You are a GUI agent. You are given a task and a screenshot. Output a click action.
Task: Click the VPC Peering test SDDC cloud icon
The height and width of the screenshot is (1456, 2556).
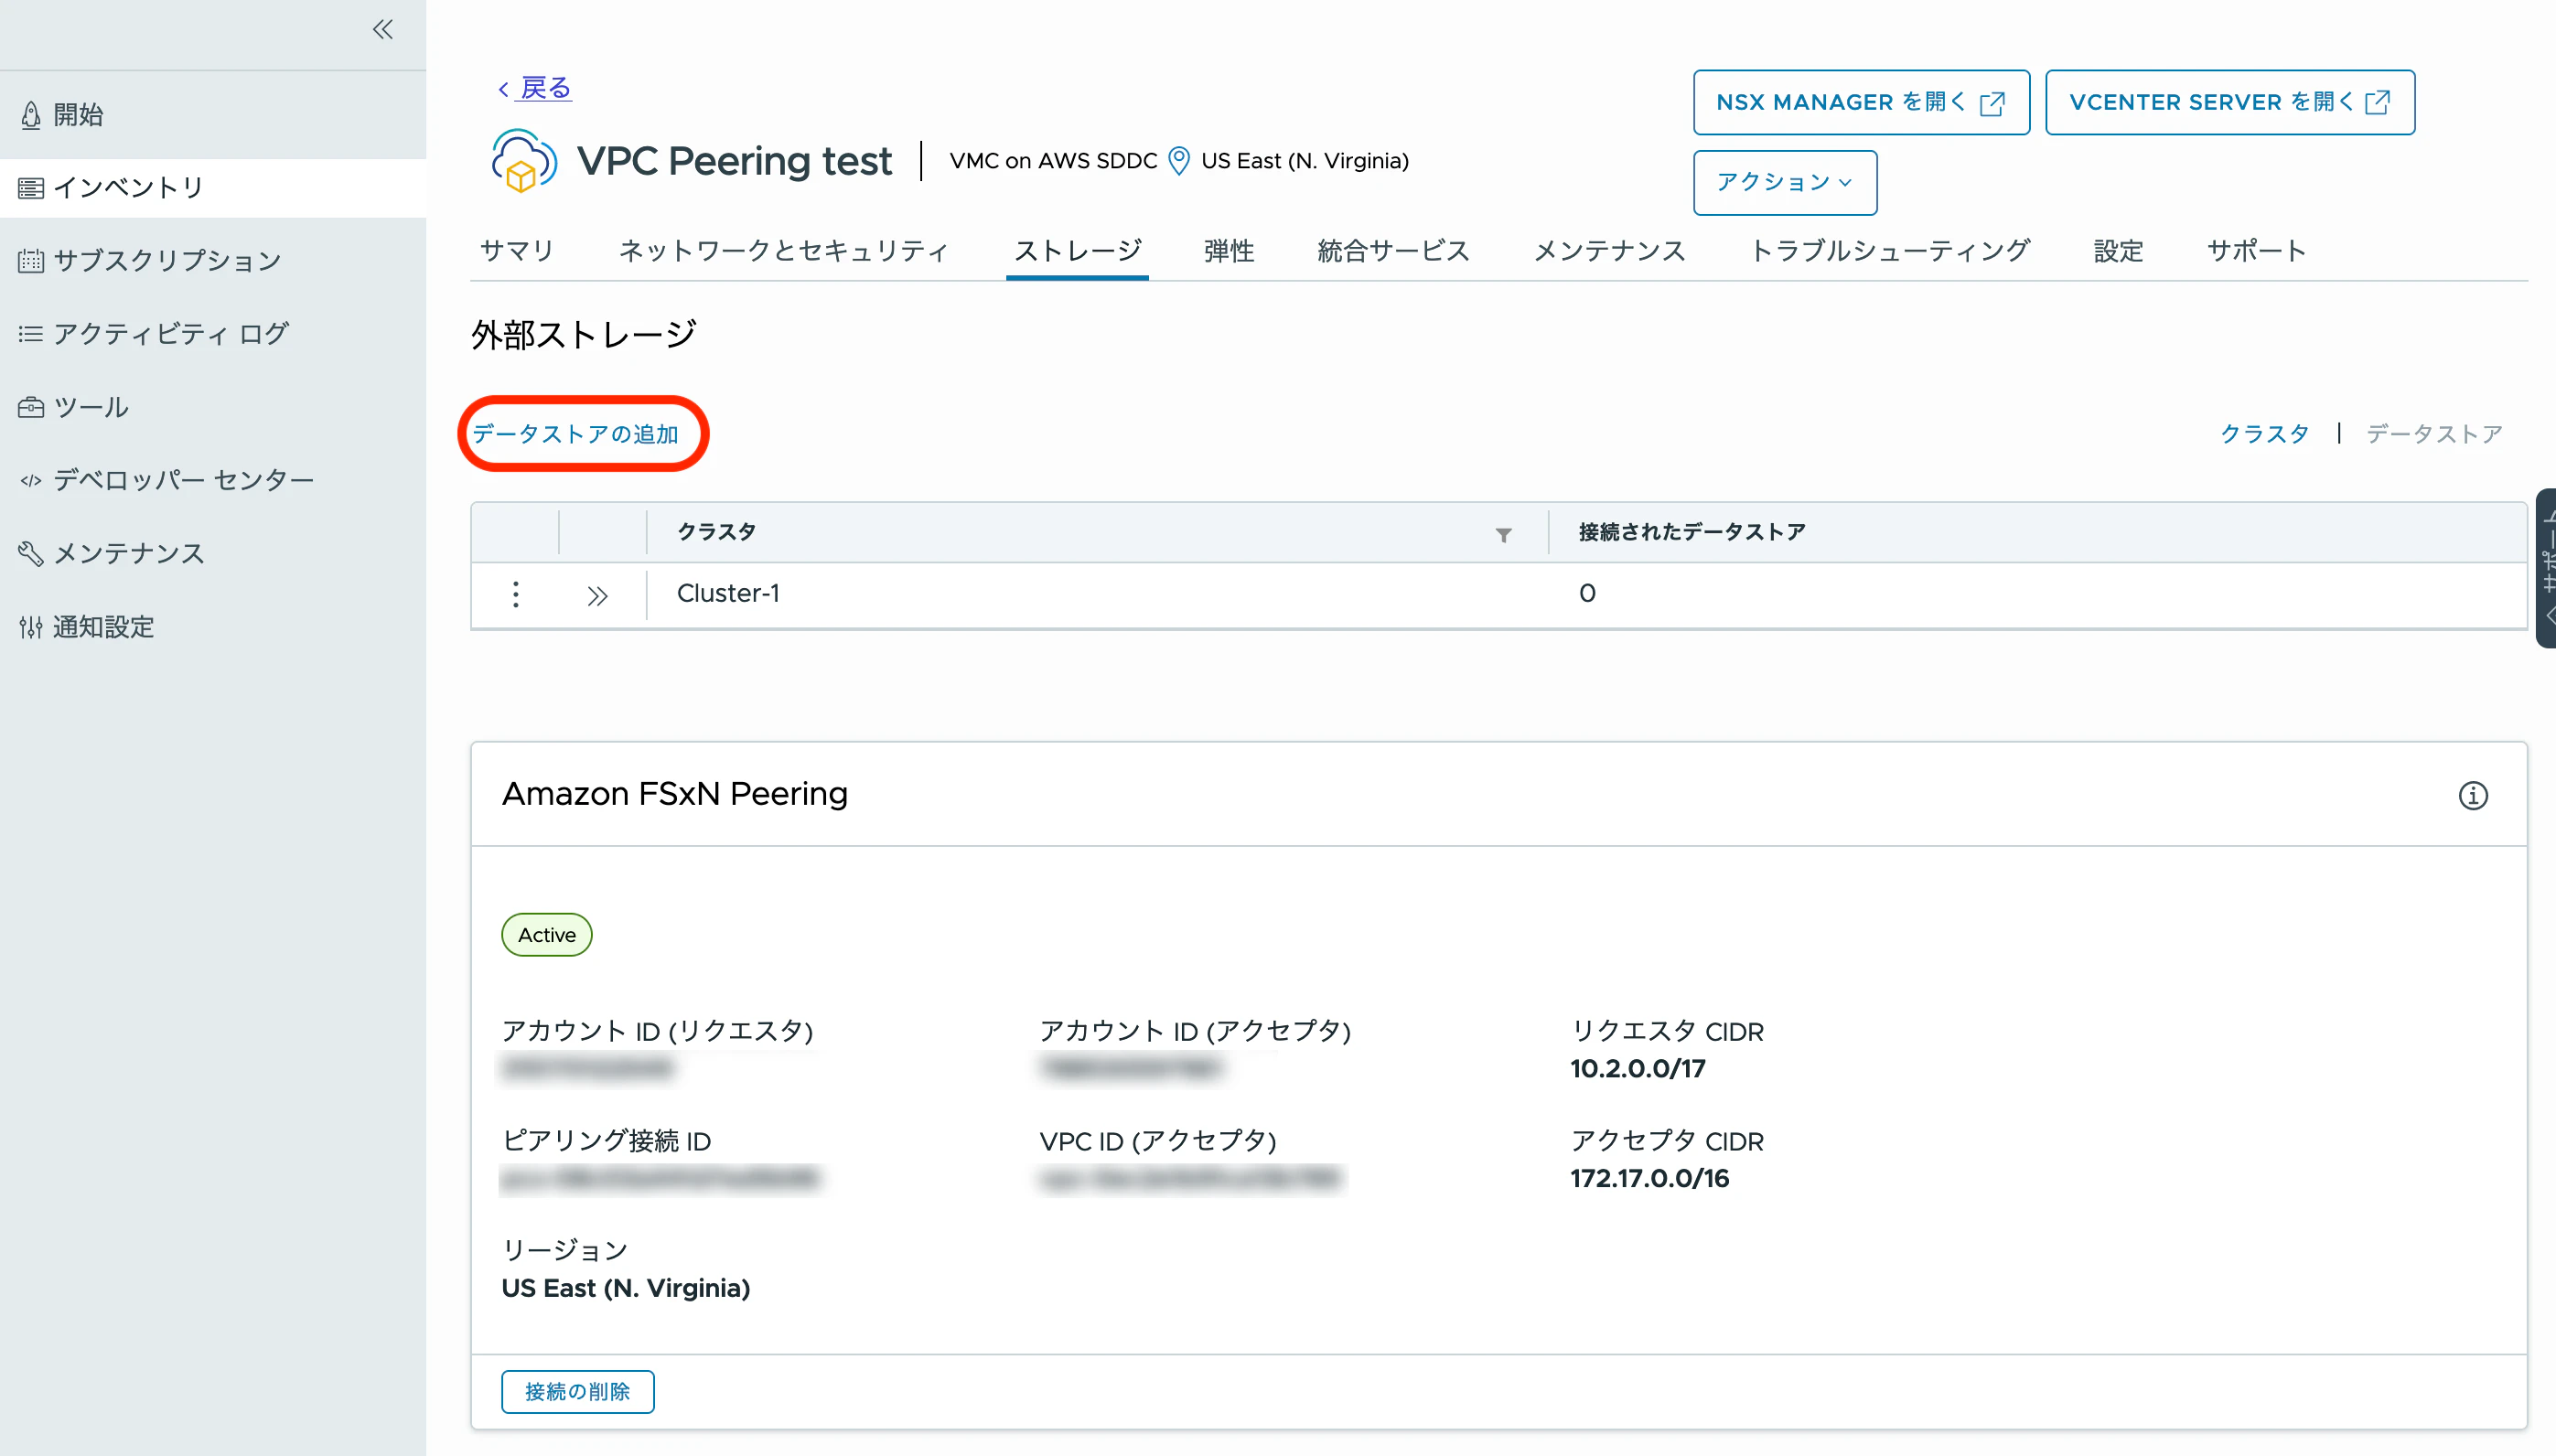click(523, 162)
